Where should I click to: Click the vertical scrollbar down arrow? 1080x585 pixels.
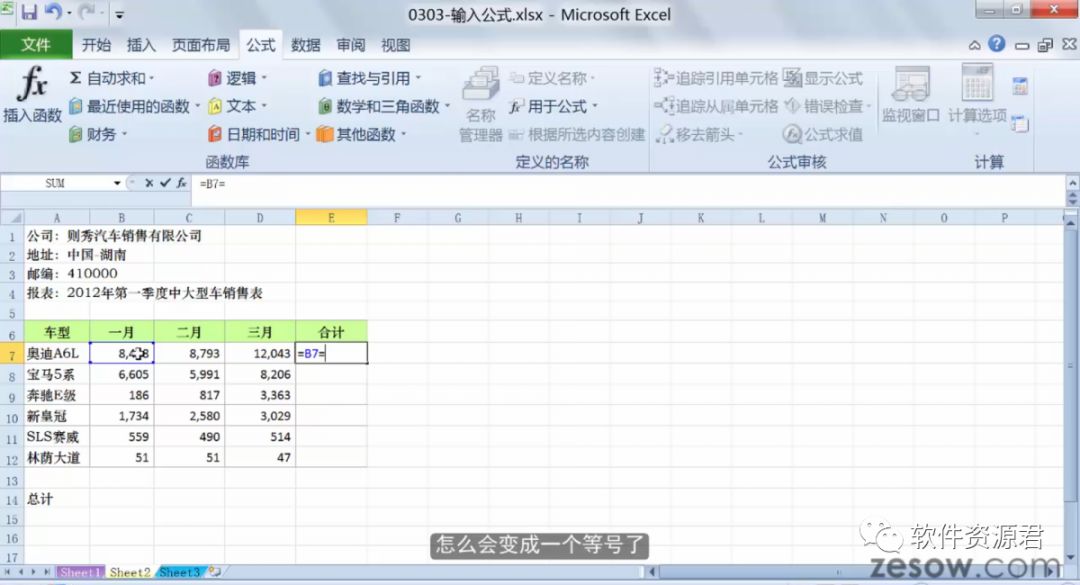point(1072,557)
